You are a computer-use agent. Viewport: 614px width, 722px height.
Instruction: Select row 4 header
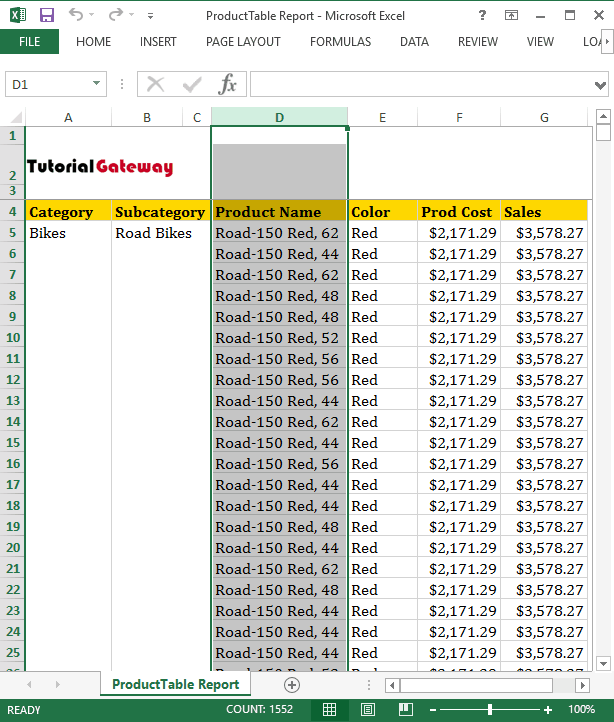click(x=12, y=211)
